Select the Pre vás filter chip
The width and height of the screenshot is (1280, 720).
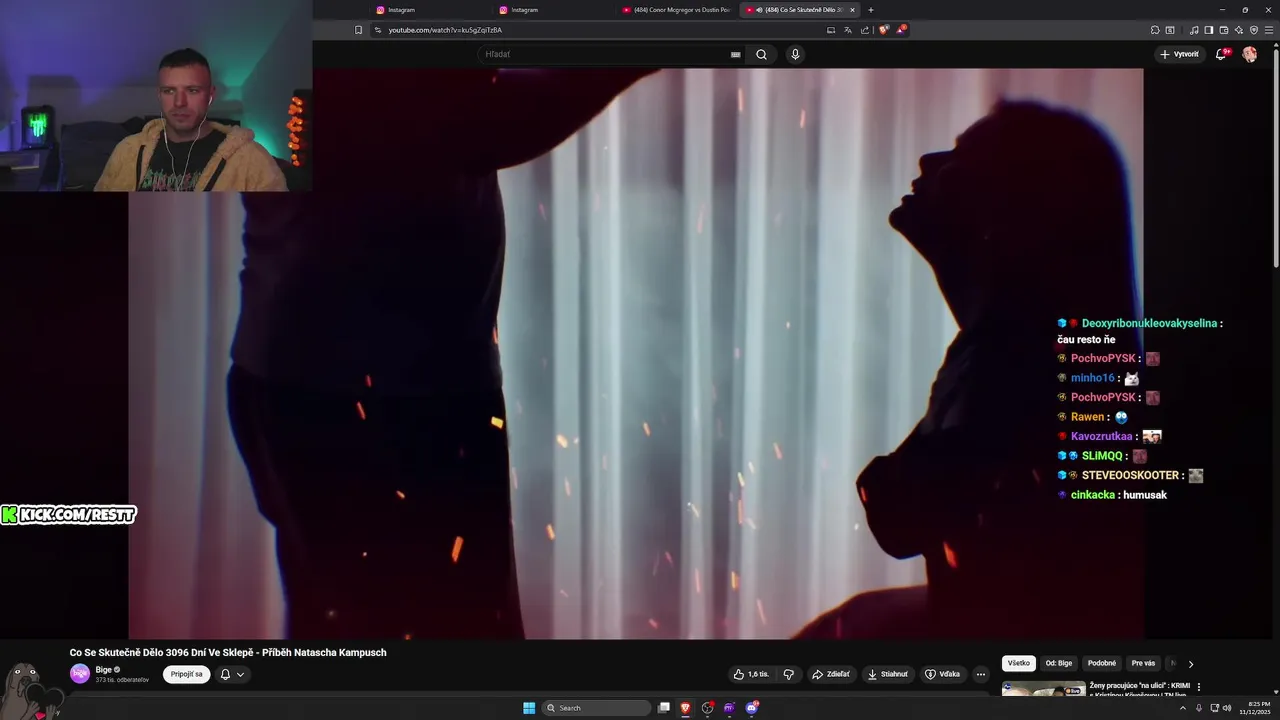pos(1143,663)
